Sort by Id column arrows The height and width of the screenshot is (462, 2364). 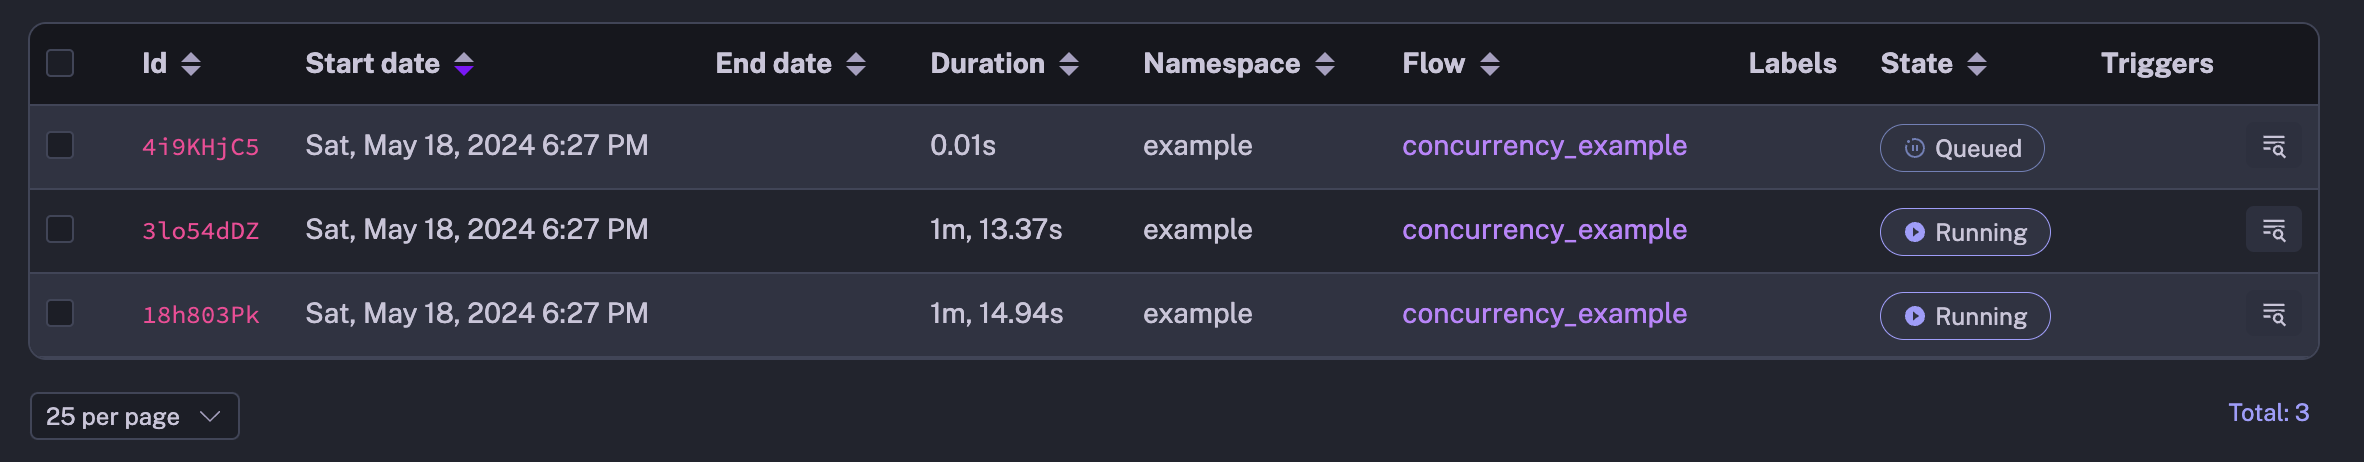point(191,64)
